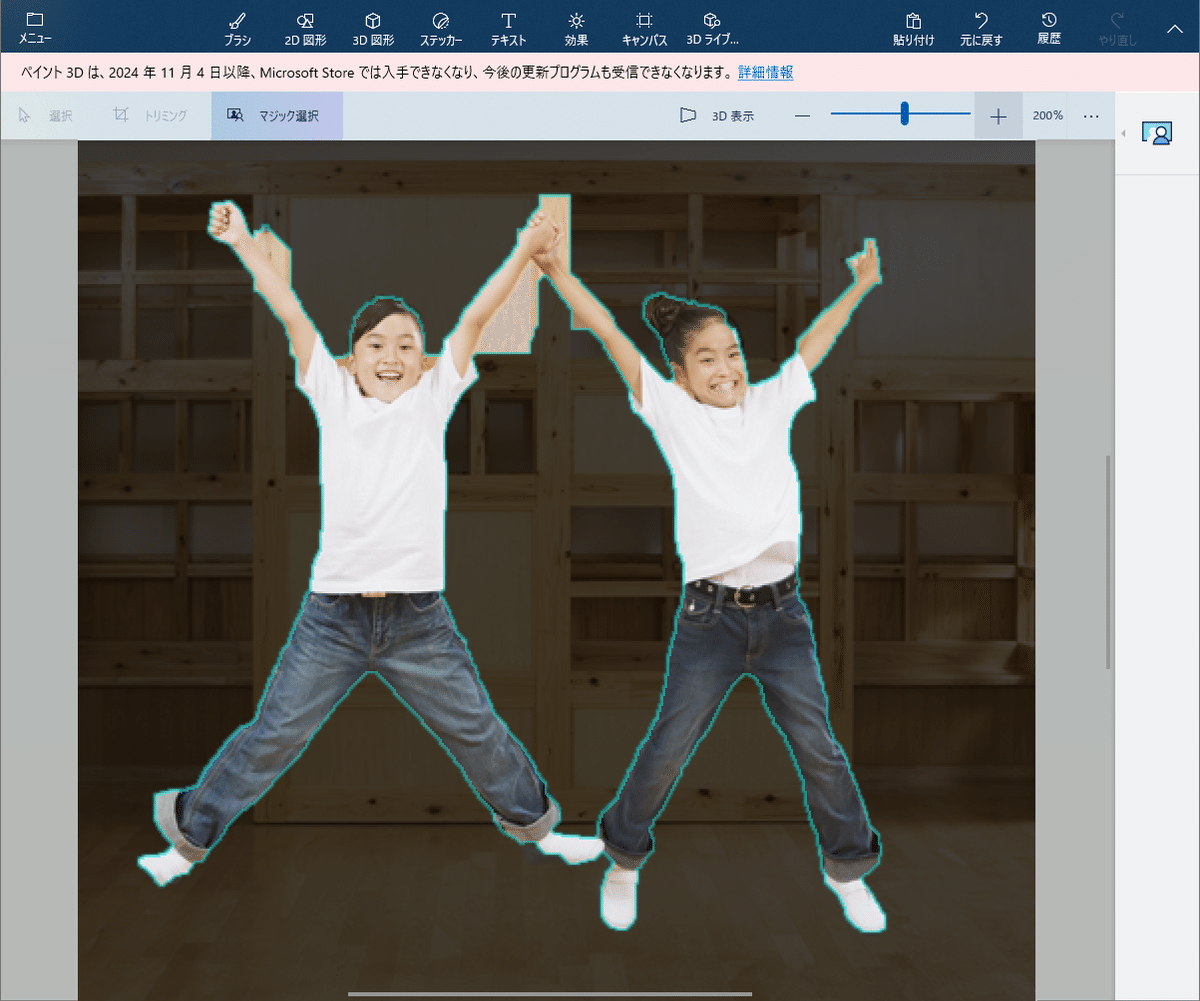The image size is (1200, 1001).
Task: Click the vertical canvas scrollbar
Action: pos(1107,563)
